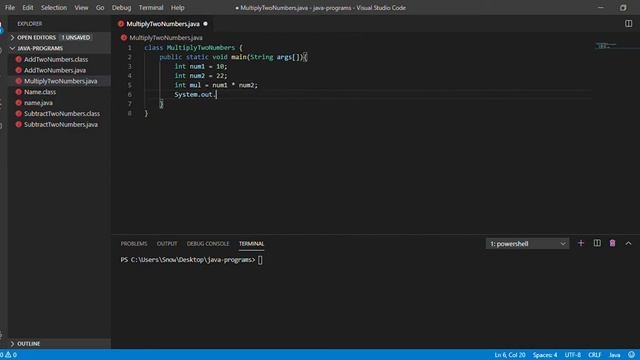Place cursor after System.out. on line 6
This screenshot has height=360, width=640.
[x=216, y=94]
